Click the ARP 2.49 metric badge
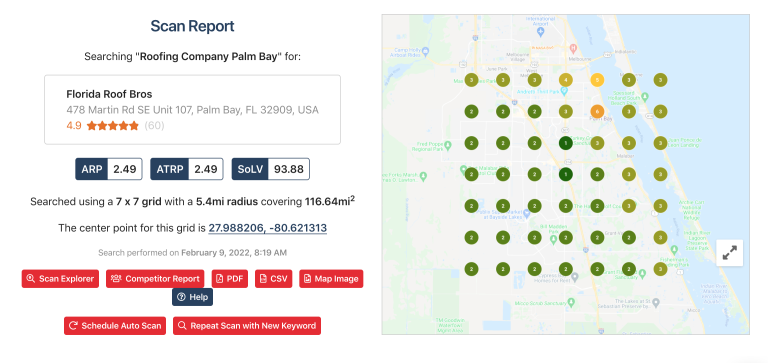The height and width of the screenshot is (363, 768). (x=109, y=169)
